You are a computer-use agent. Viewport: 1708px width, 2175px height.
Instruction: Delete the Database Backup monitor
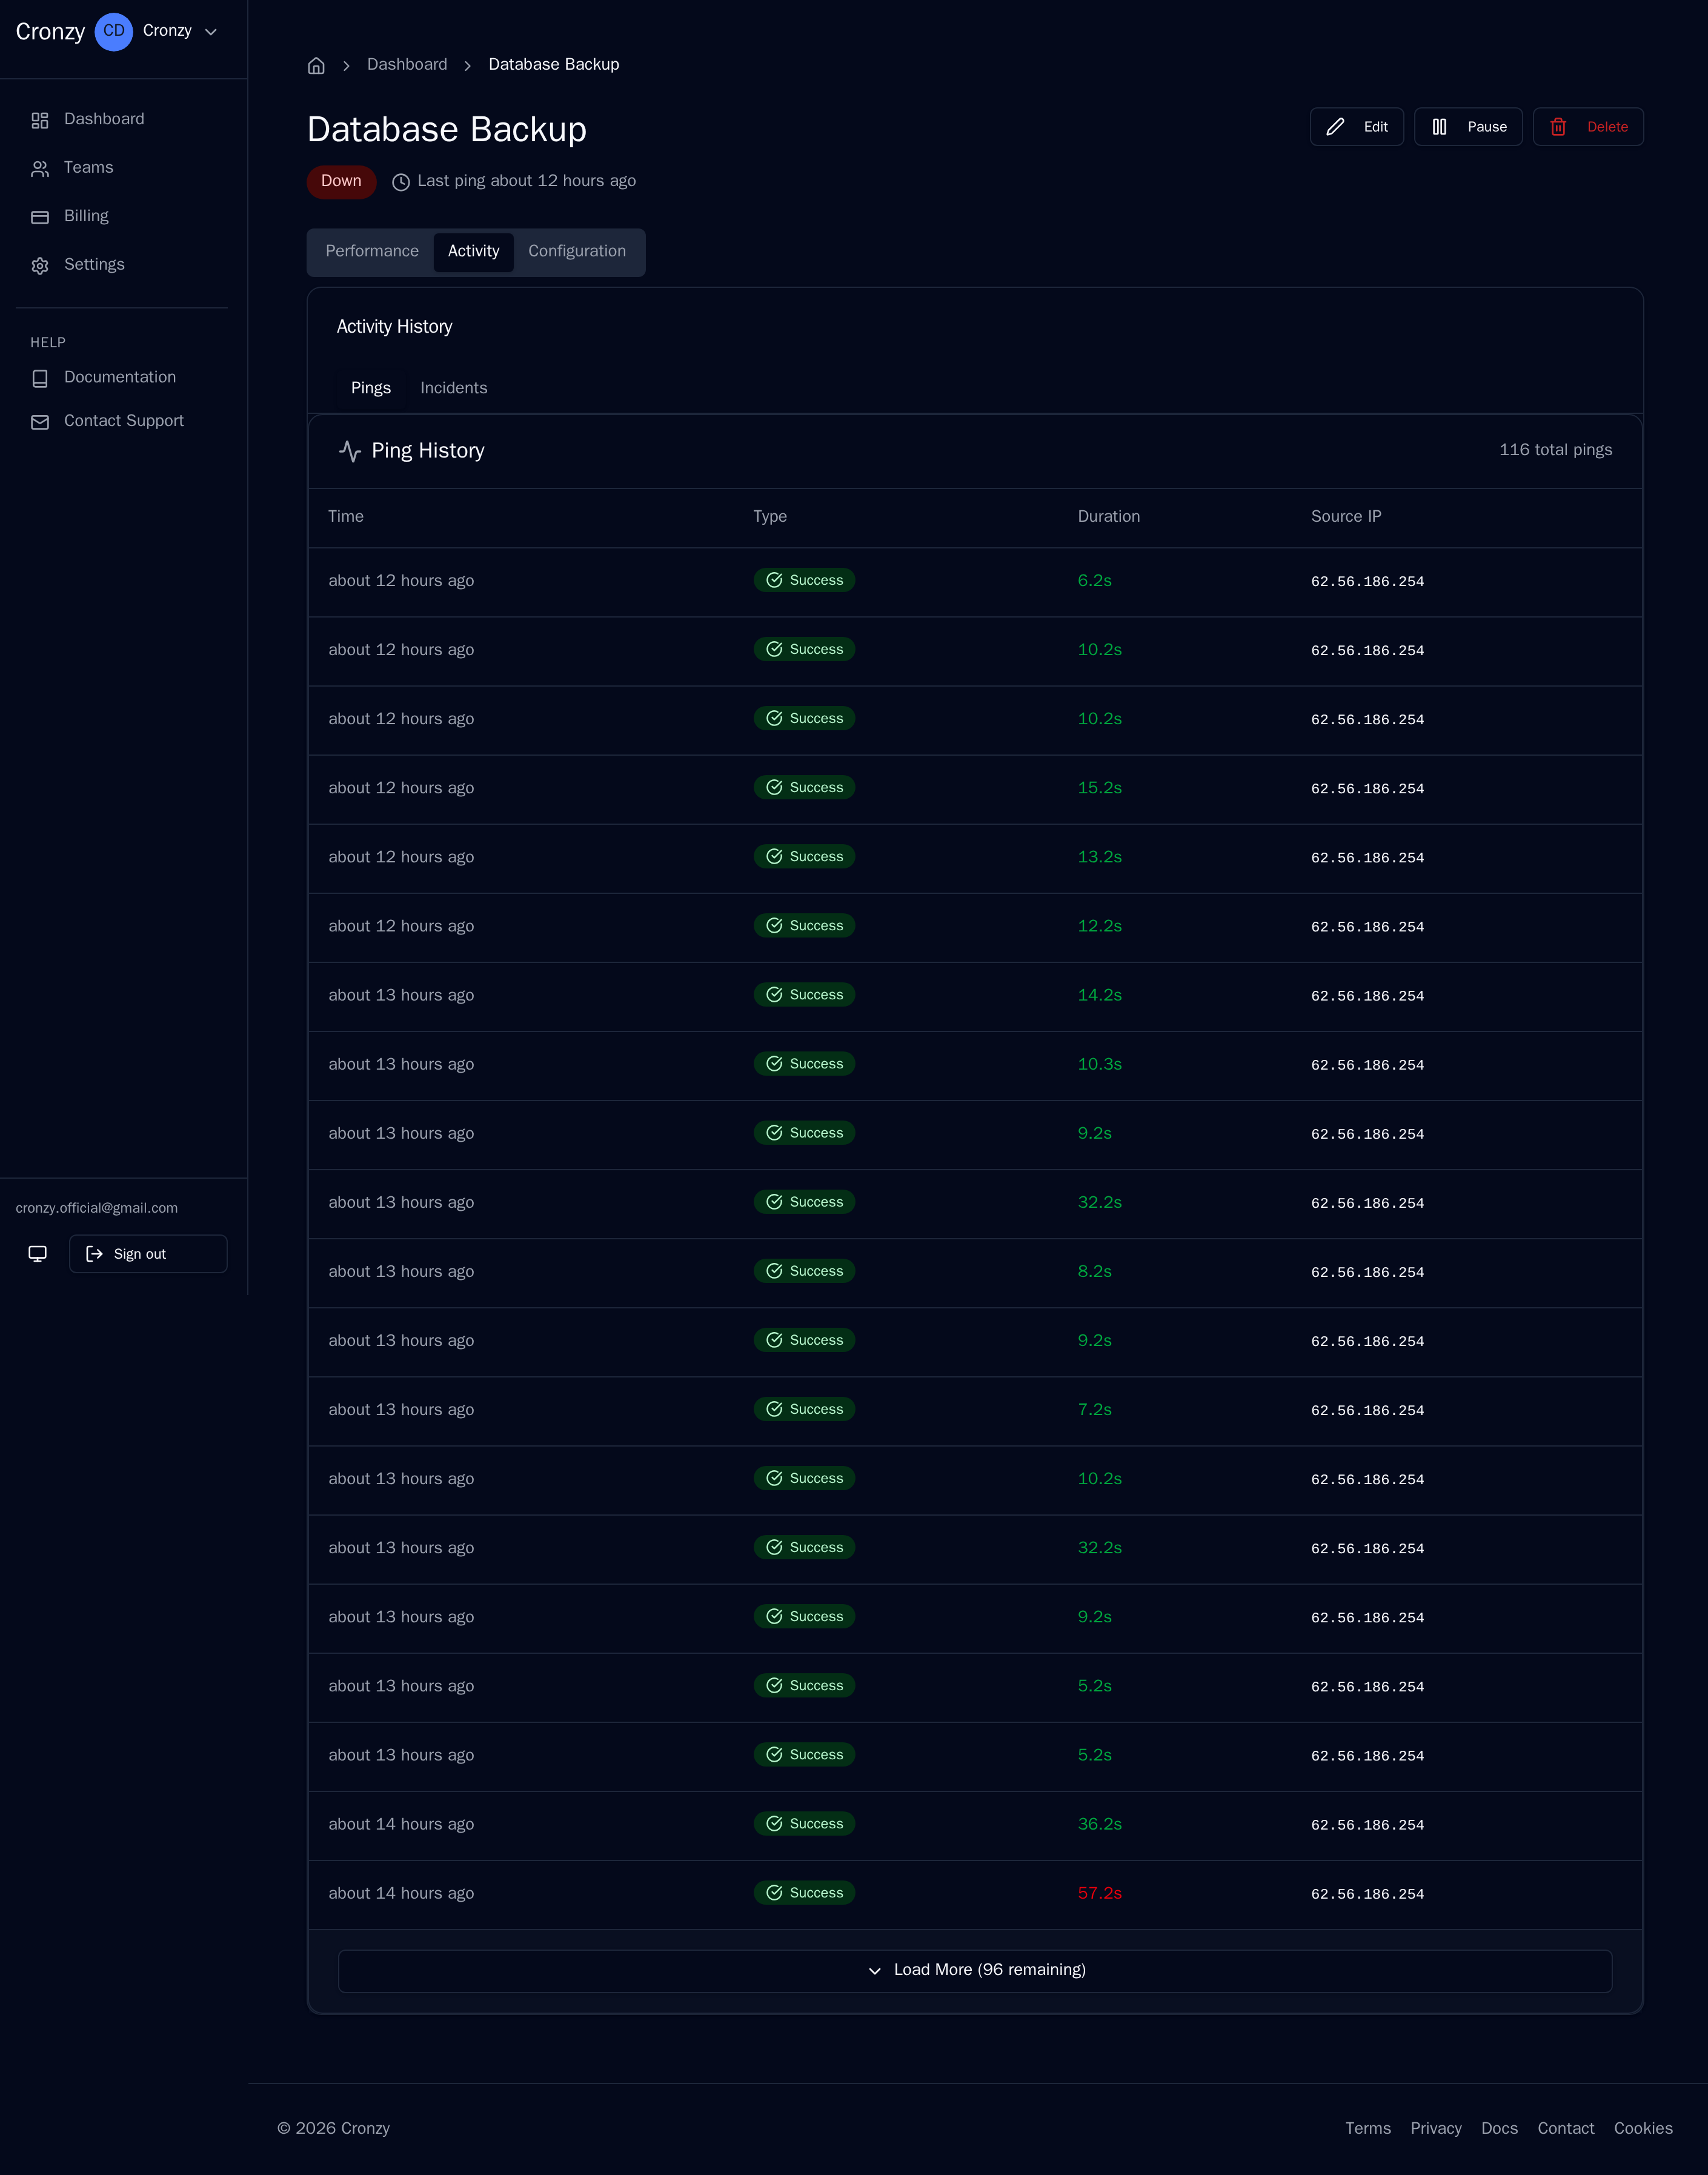pyautogui.click(x=1588, y=126)
